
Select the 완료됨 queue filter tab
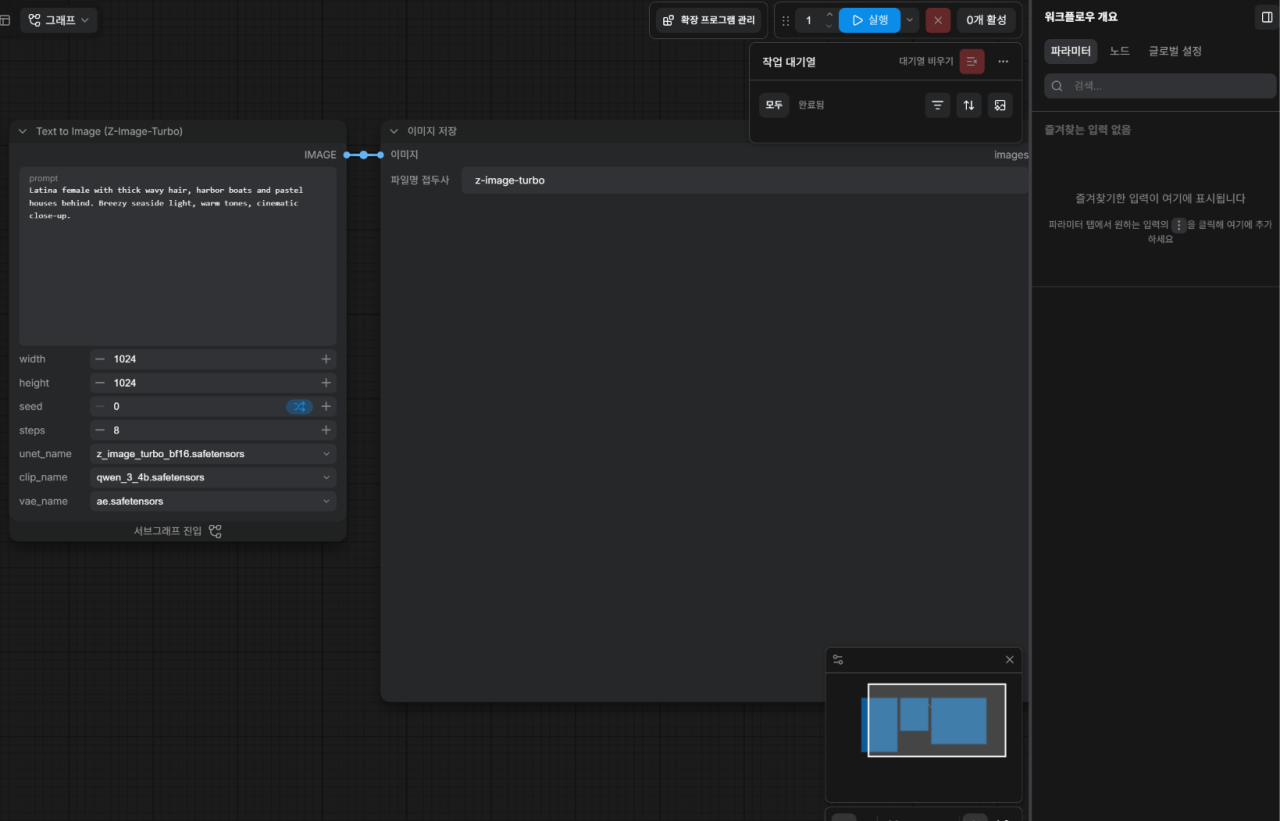[x=811, y=105]
